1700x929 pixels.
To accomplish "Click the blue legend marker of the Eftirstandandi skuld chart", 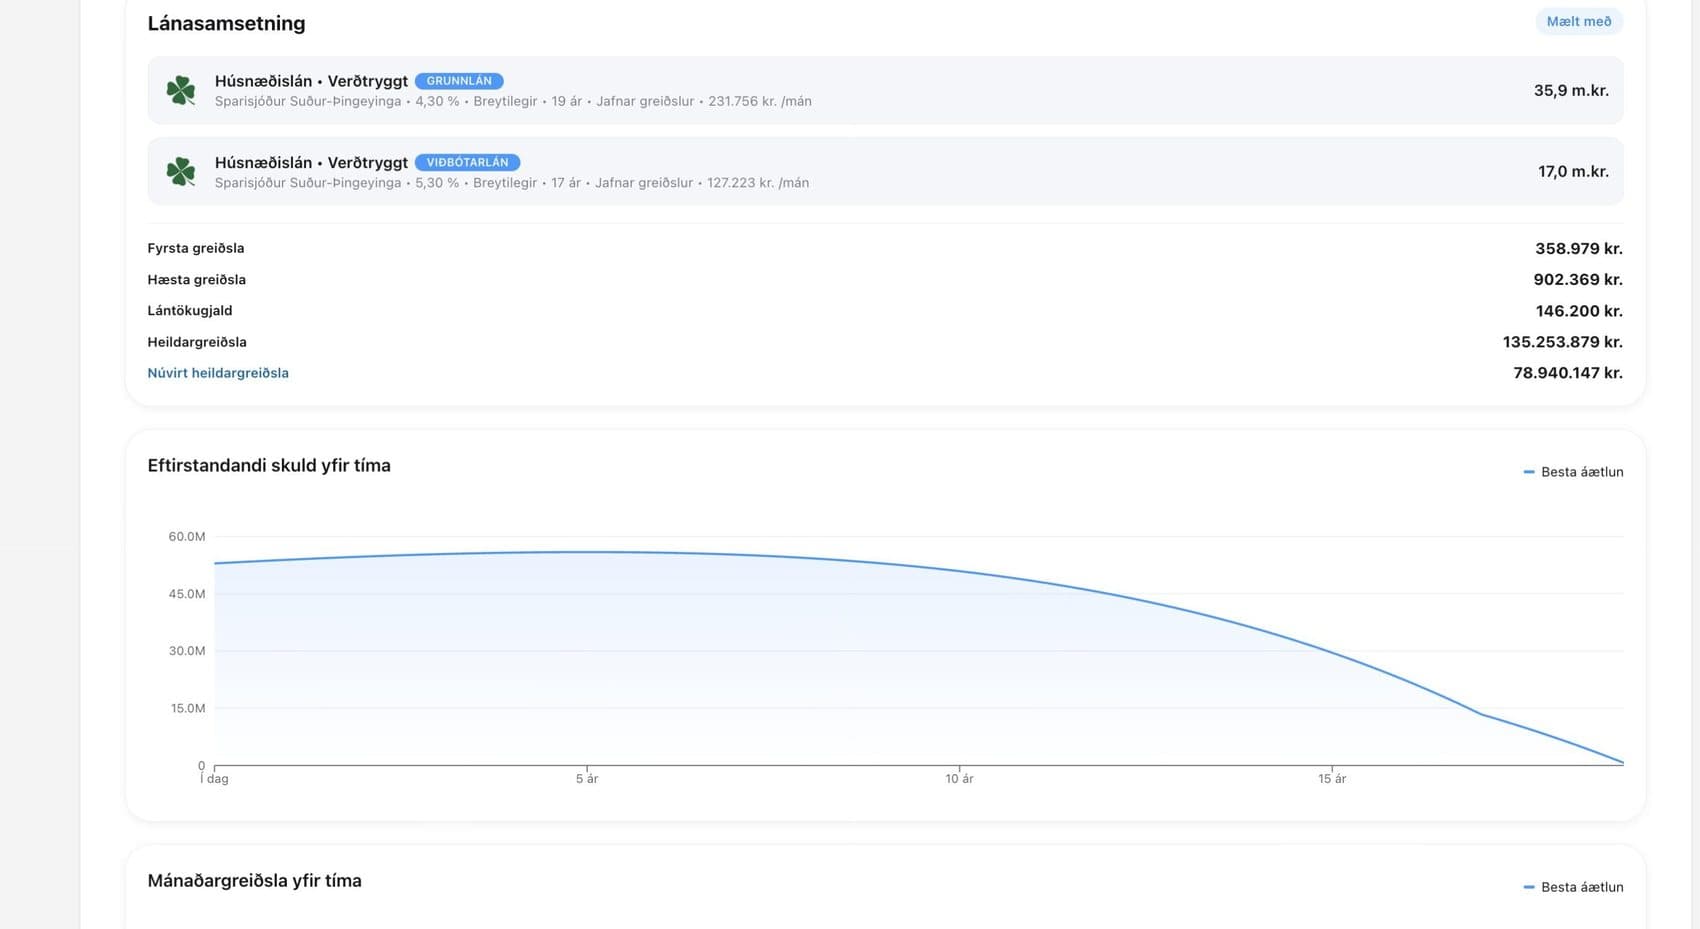I will point(1528,472).
